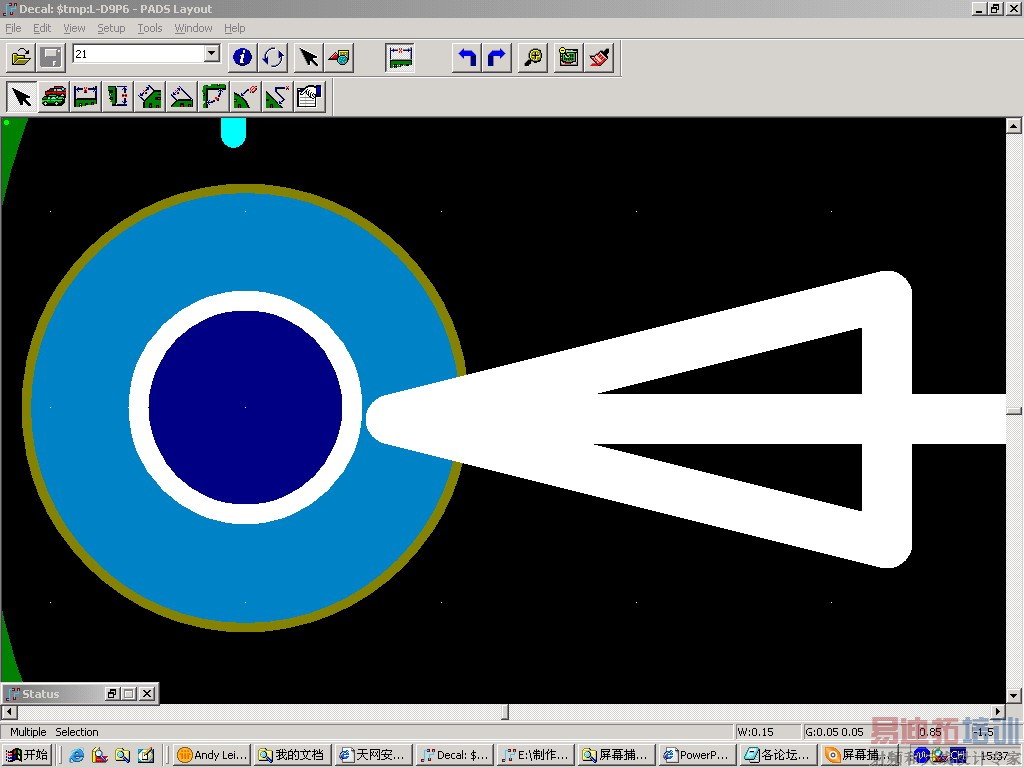Toggle the Horizontal dimension tool
This screenshot has width=1024, height=768.
tap(86, 96)
